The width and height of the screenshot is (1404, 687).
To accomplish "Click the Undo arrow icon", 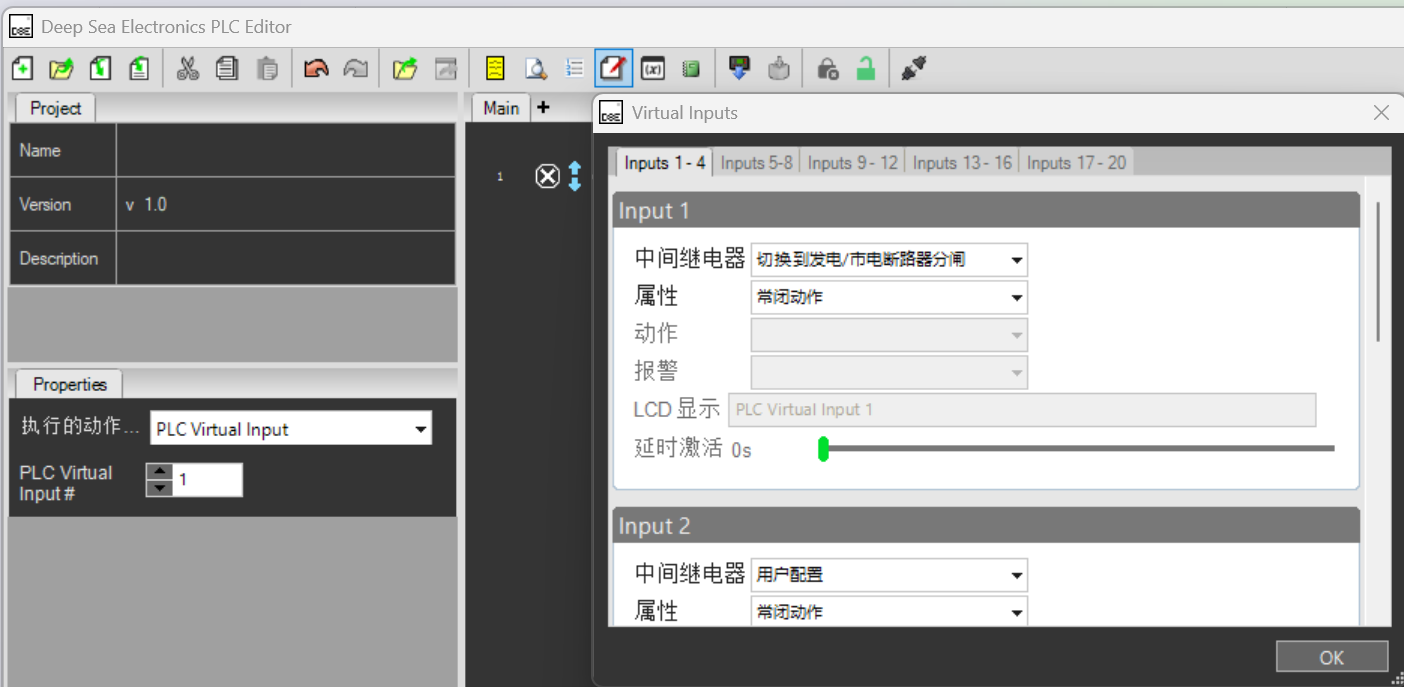I will pos(316,69).
